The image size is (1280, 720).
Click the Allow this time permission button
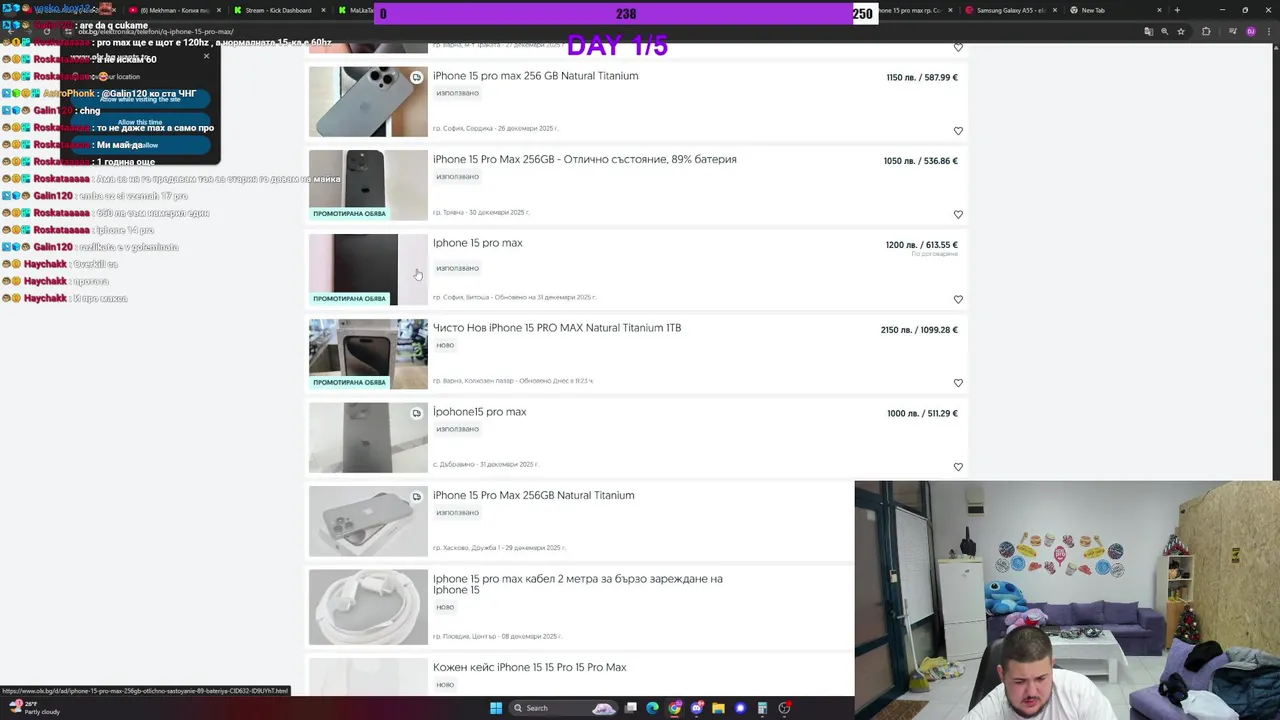coord(140,122)
